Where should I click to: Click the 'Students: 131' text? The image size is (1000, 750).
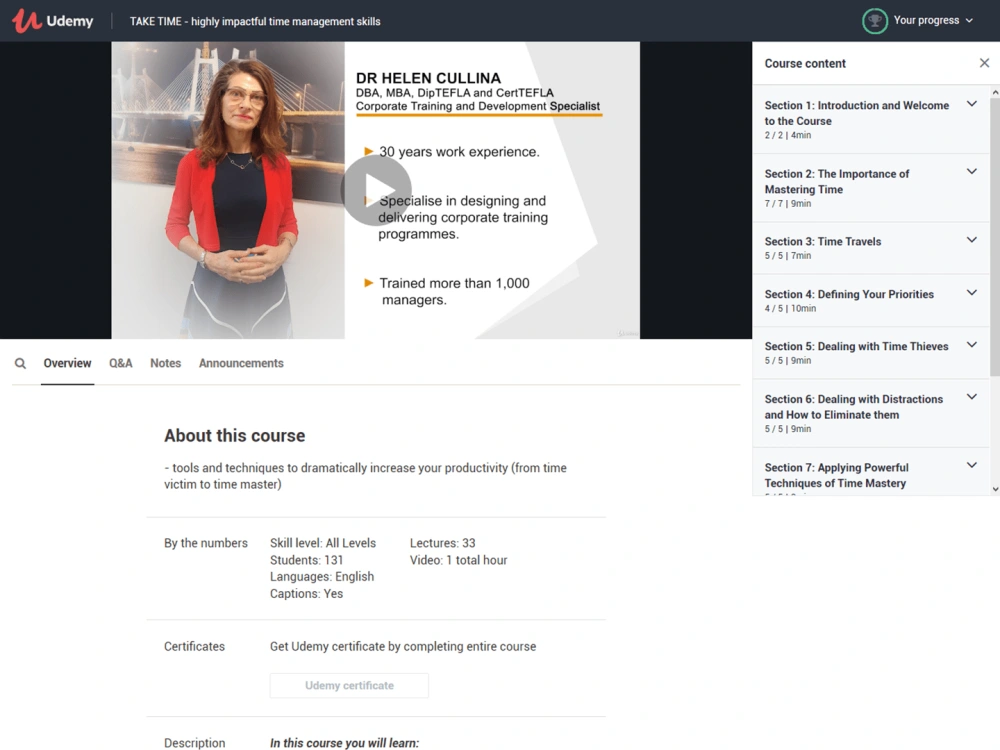coord(306,560)
